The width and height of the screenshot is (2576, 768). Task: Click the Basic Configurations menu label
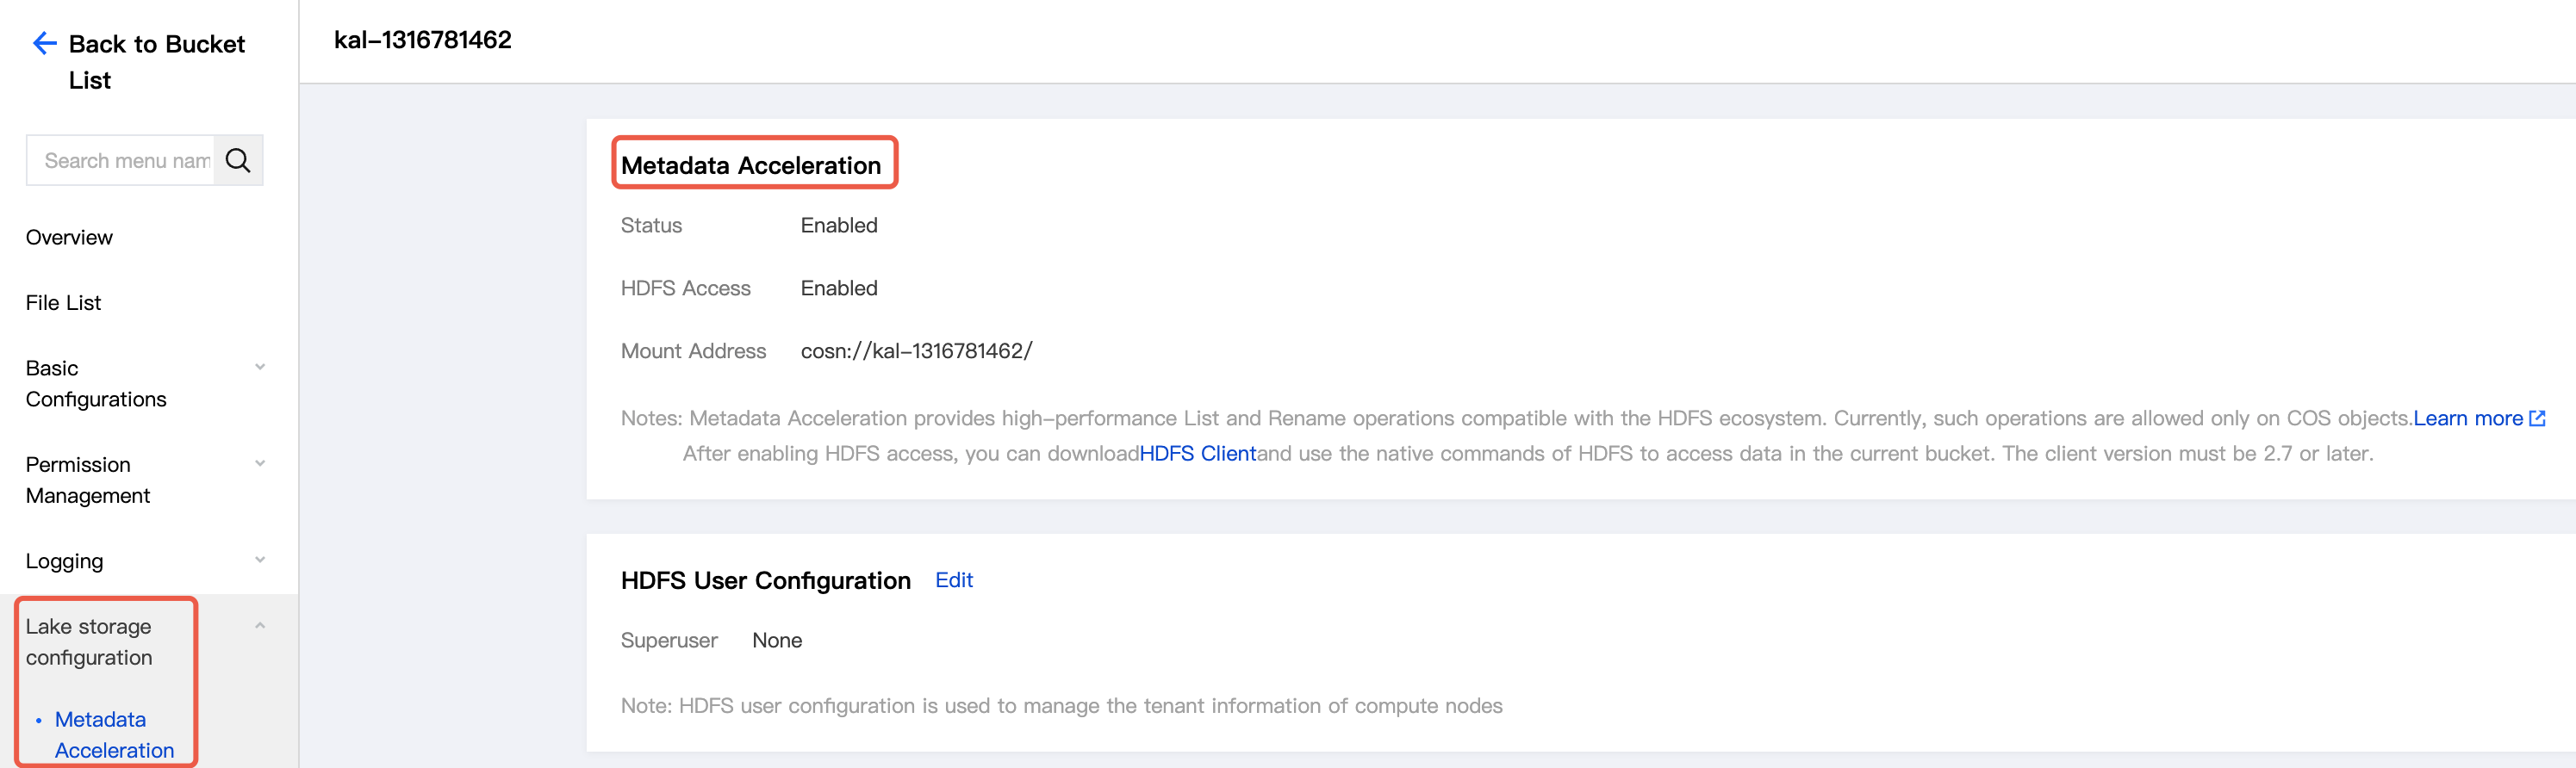[96, 383]
